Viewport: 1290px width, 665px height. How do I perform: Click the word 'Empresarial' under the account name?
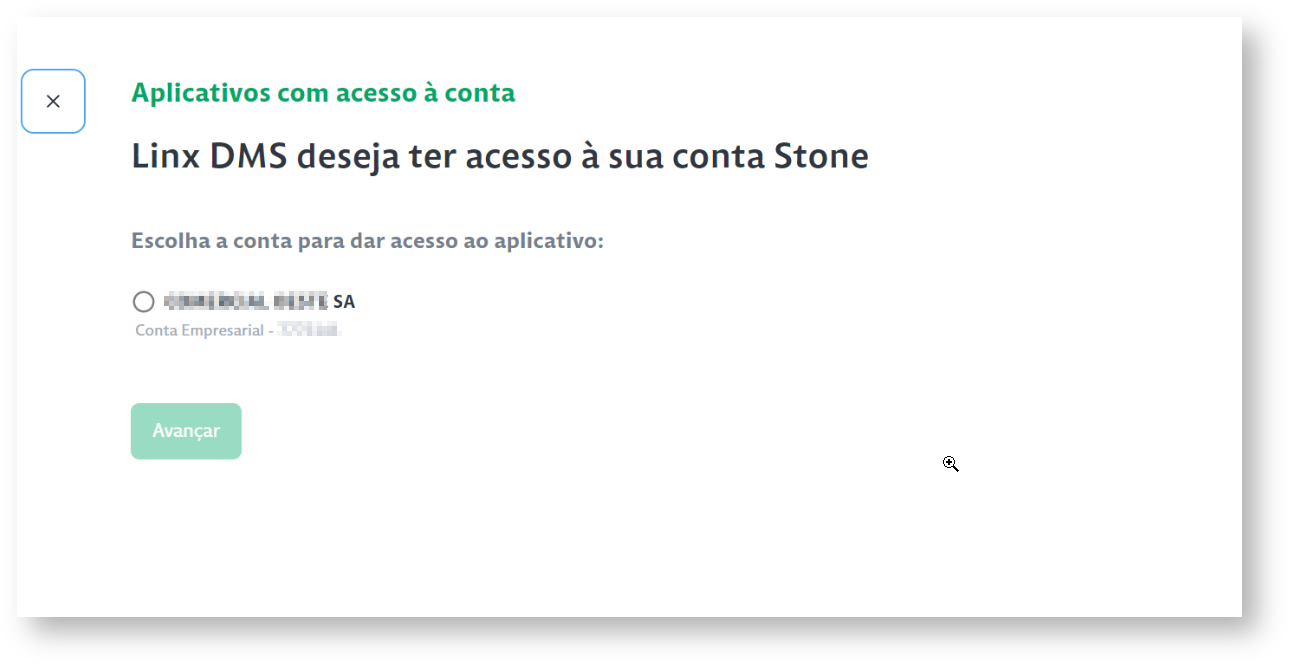tap(223, 330)
